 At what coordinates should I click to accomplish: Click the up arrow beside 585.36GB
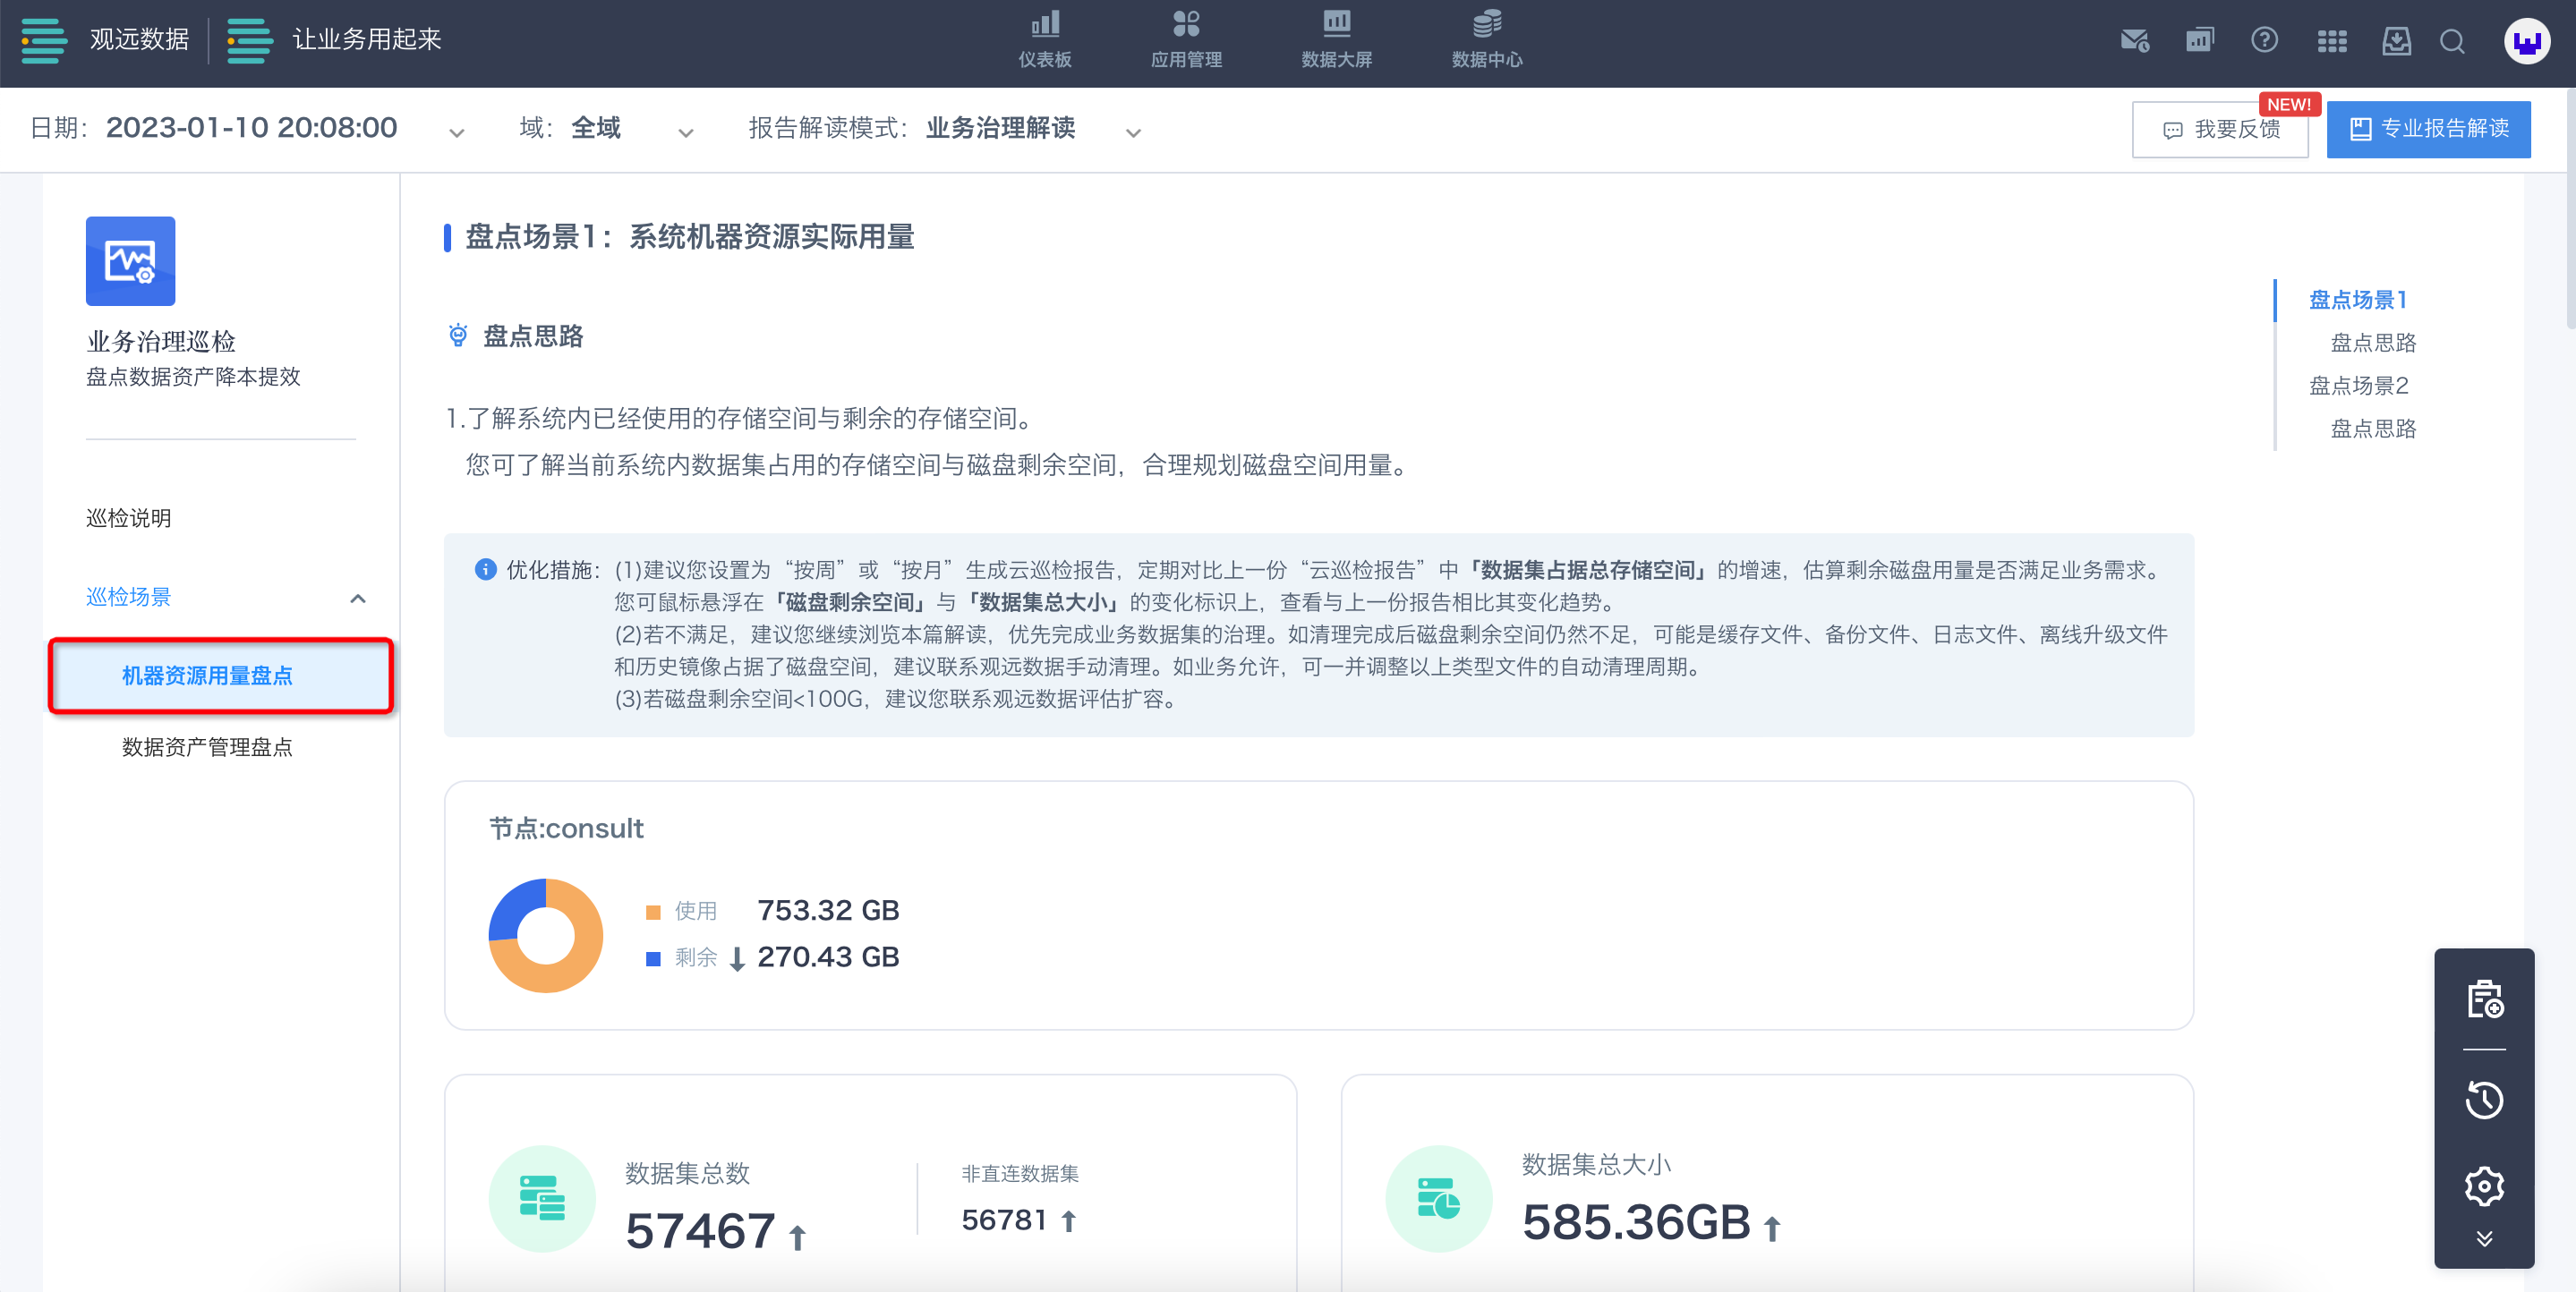[1772, 1228]
